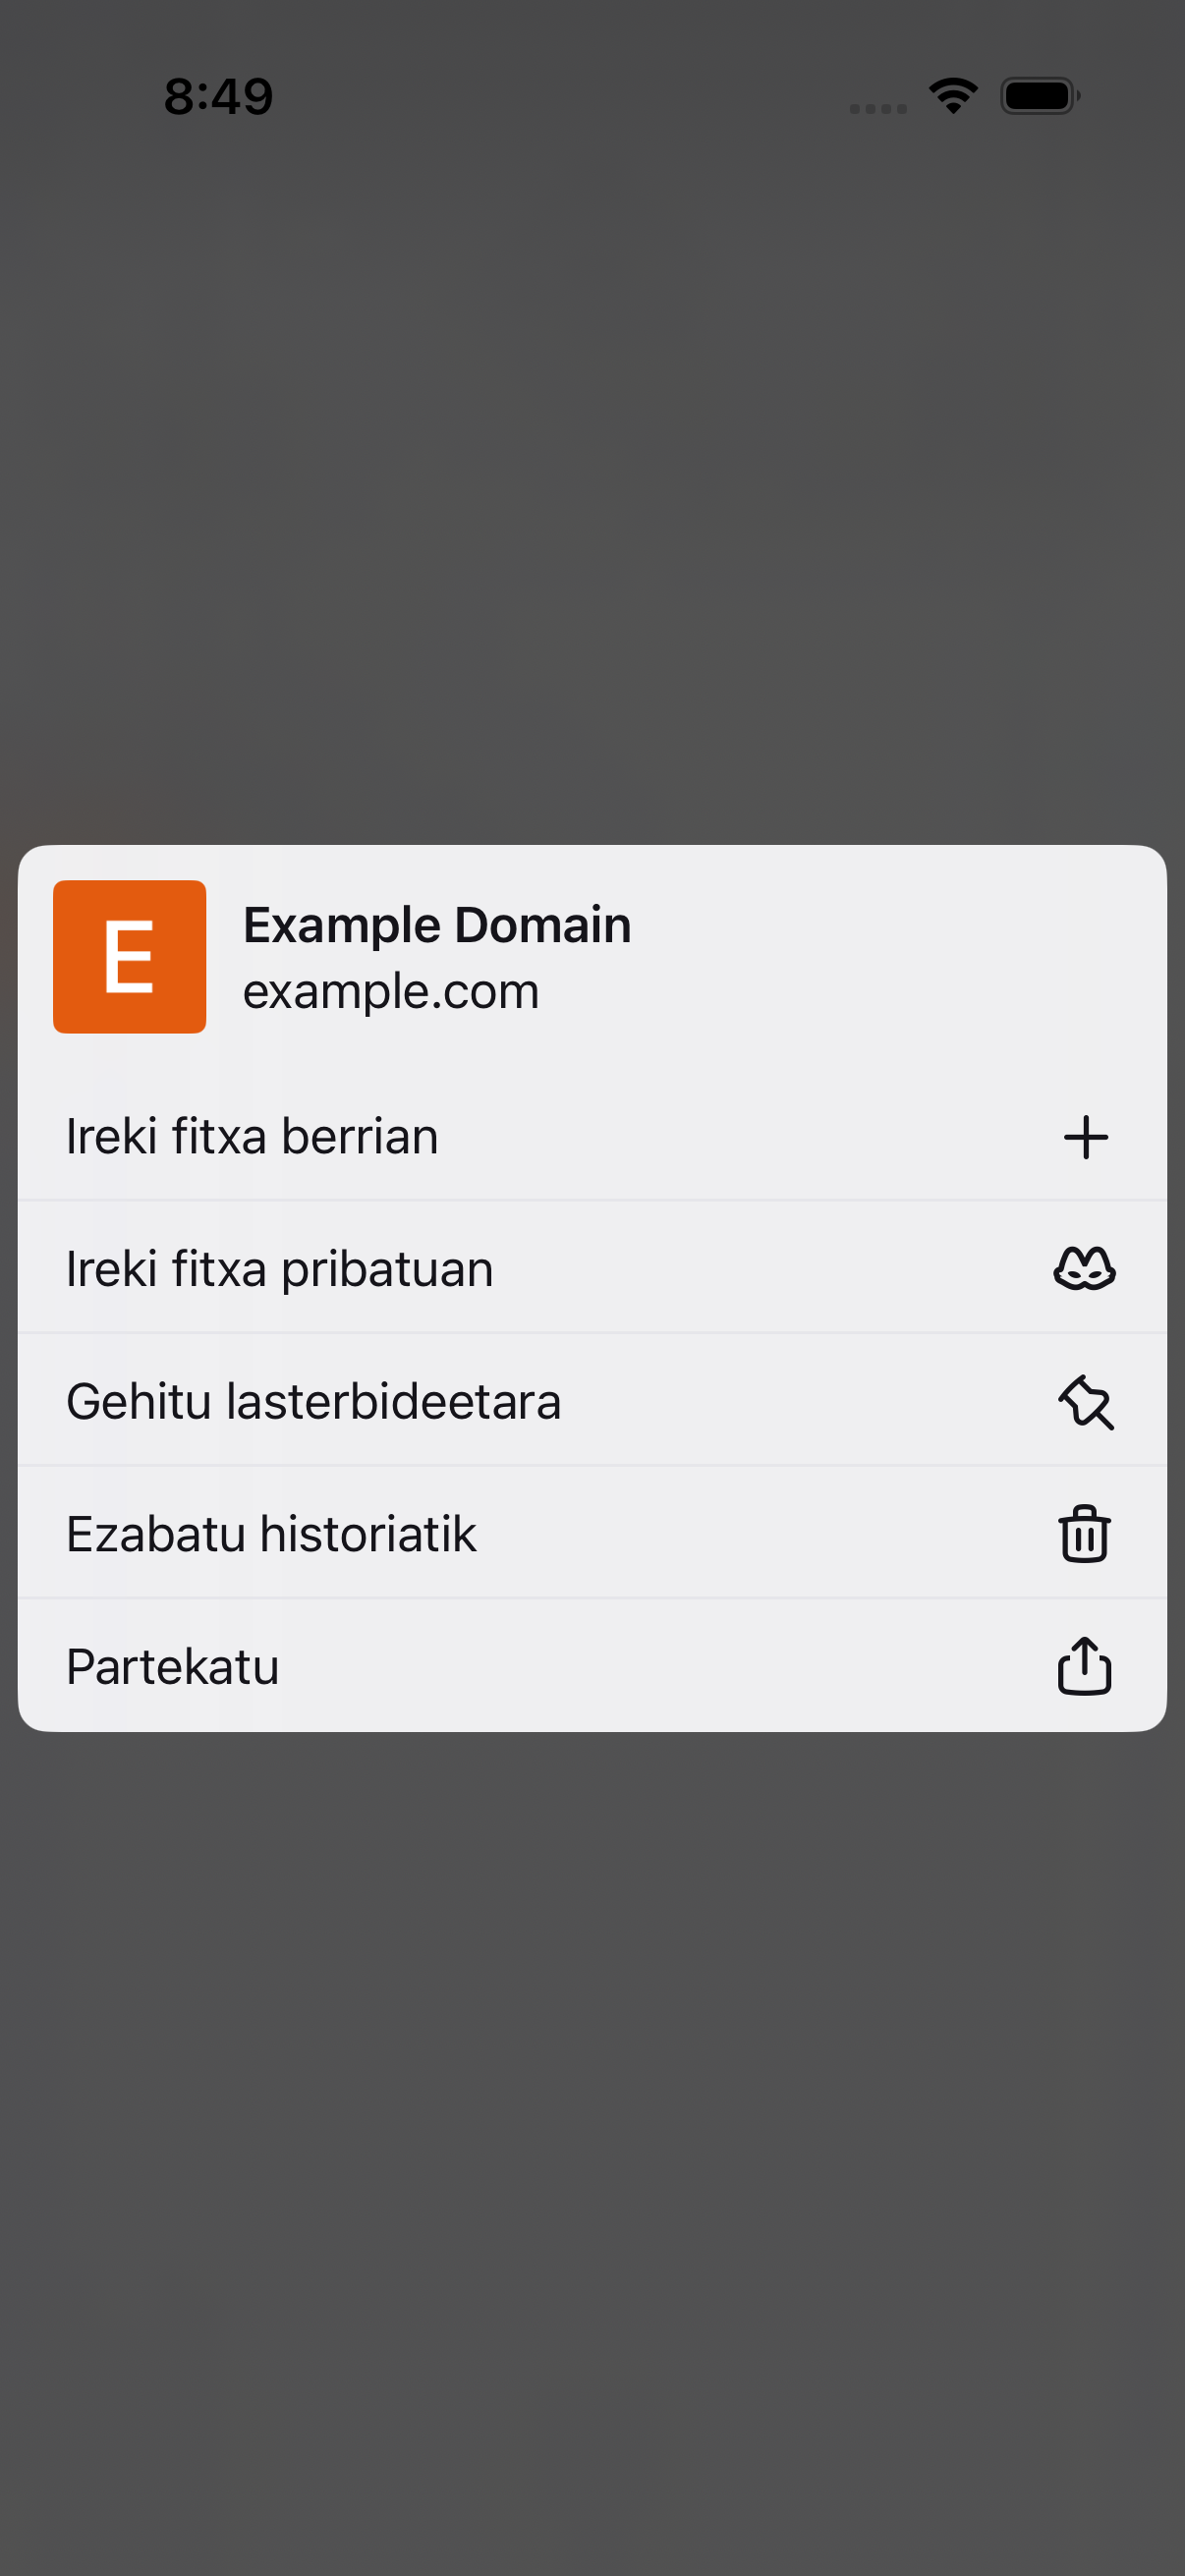Viewport: 1185px width, 2576px height.
Task: Tap the example.com URL text
Action: pos(391,991)
